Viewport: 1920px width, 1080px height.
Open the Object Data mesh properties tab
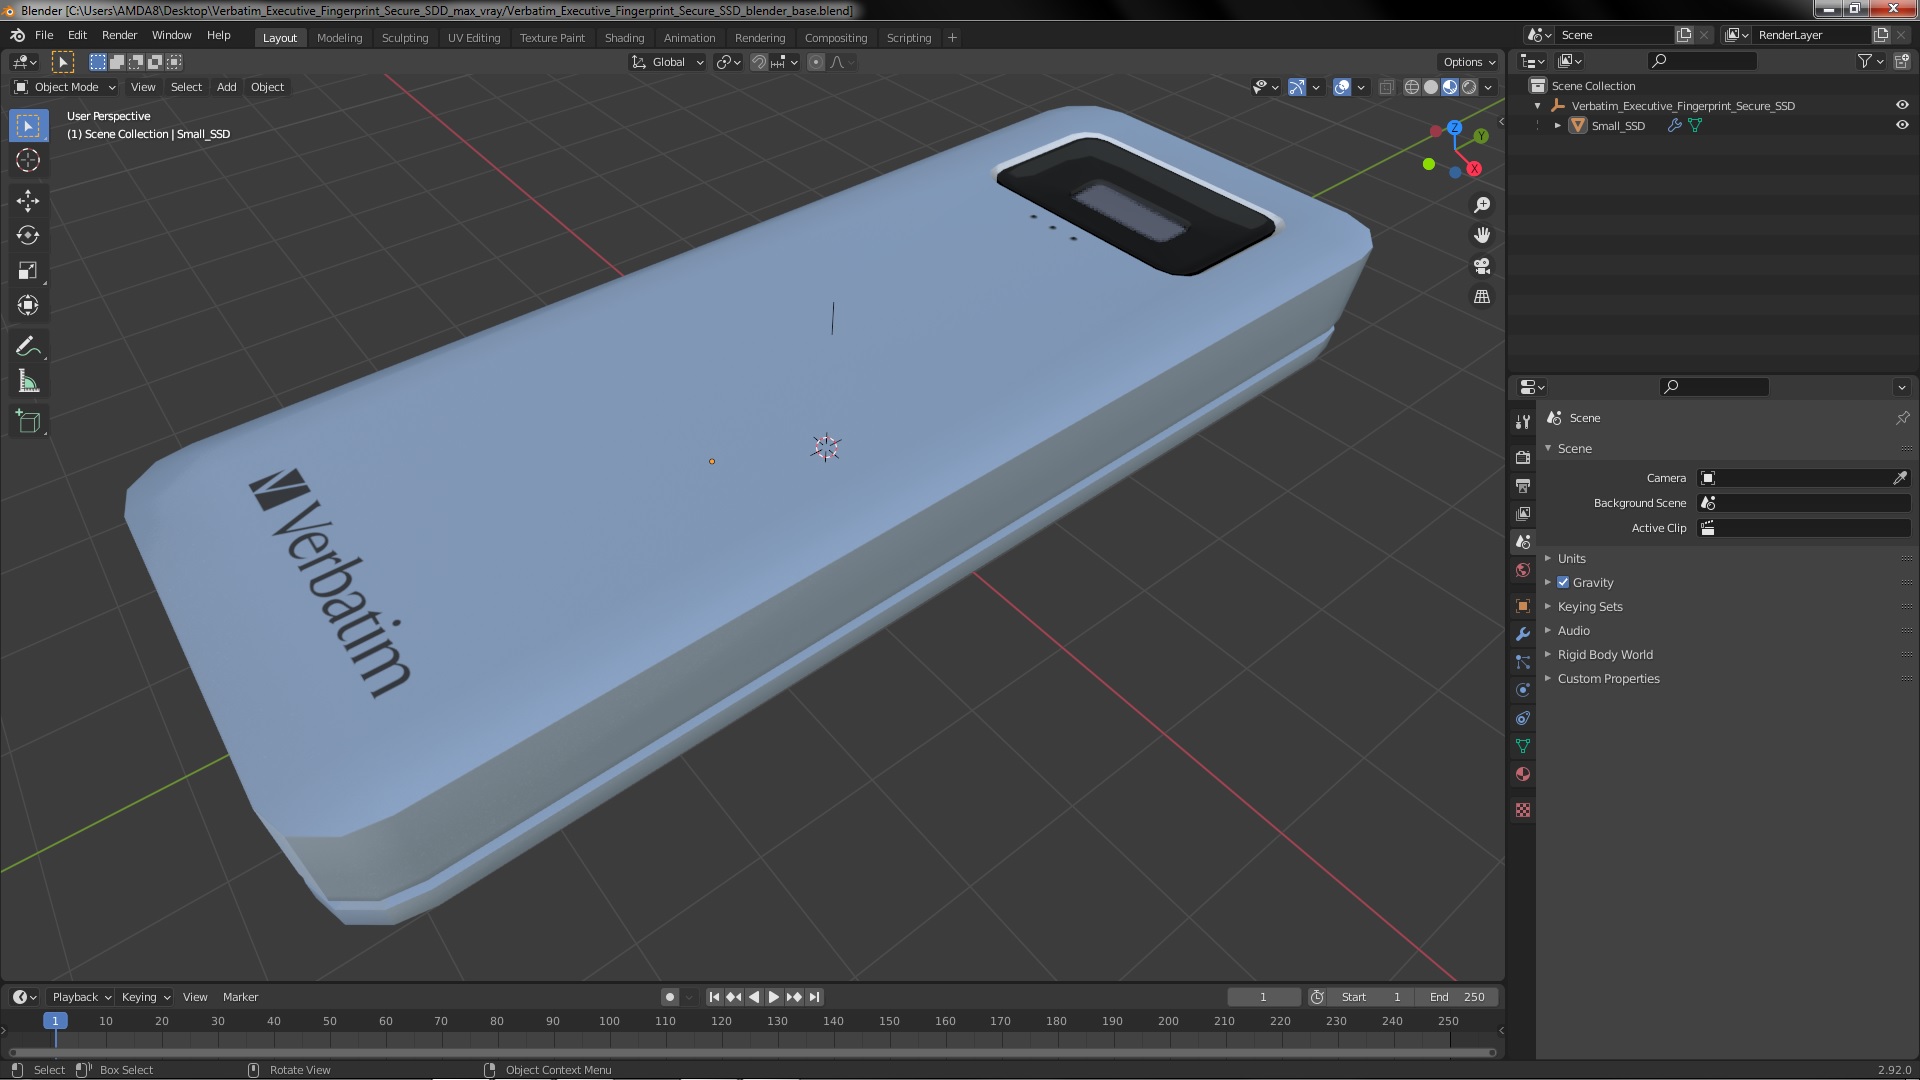[1523, 746]
